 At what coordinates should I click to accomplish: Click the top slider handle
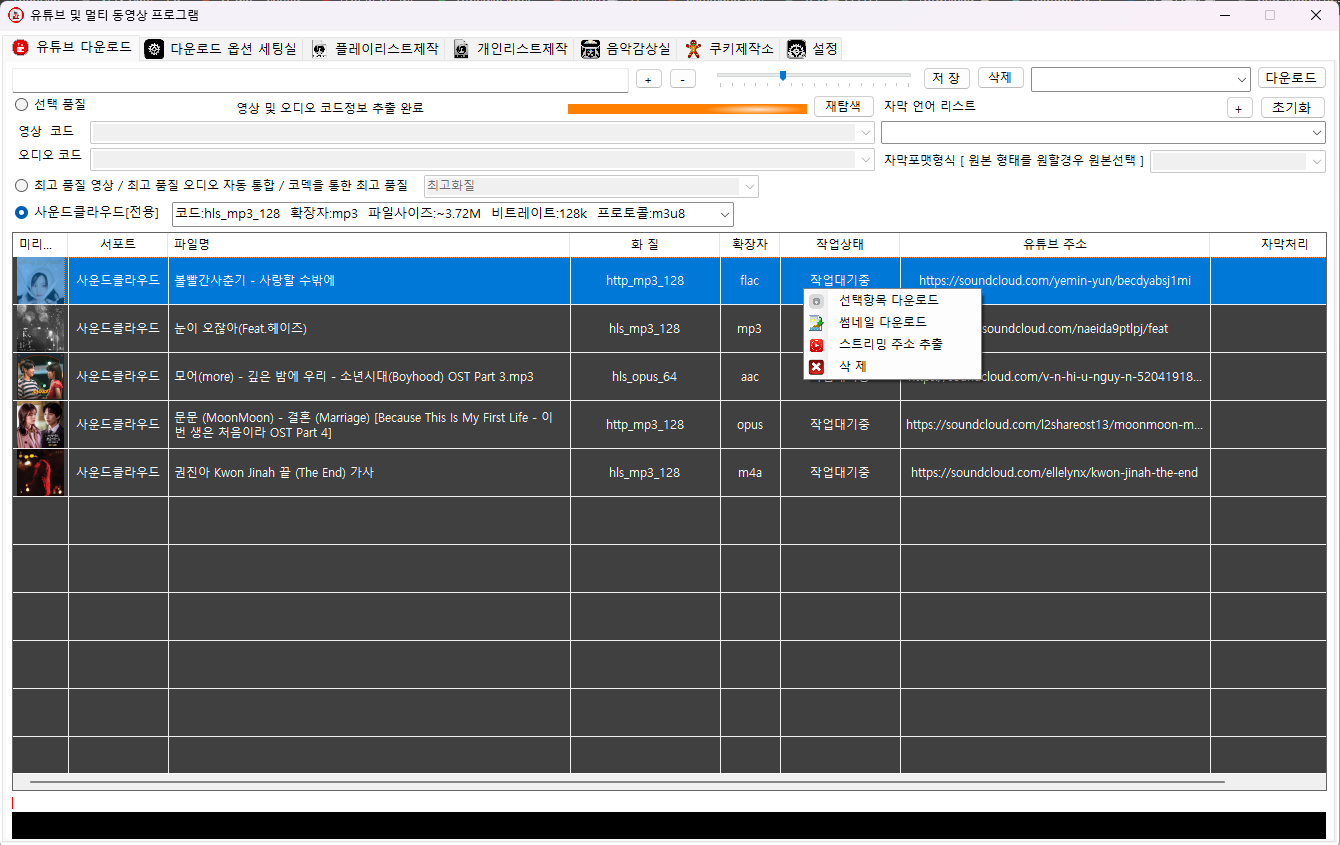(x=783, y=75)
